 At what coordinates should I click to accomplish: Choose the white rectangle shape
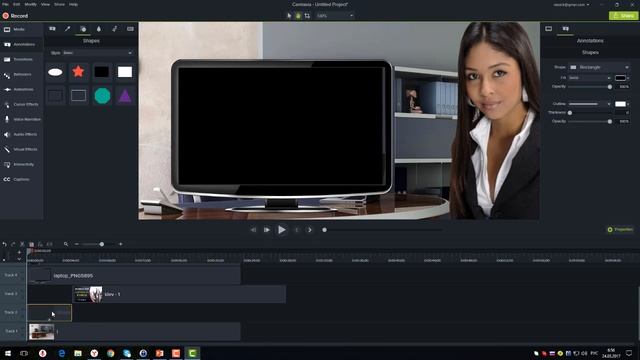coord(125,72)
